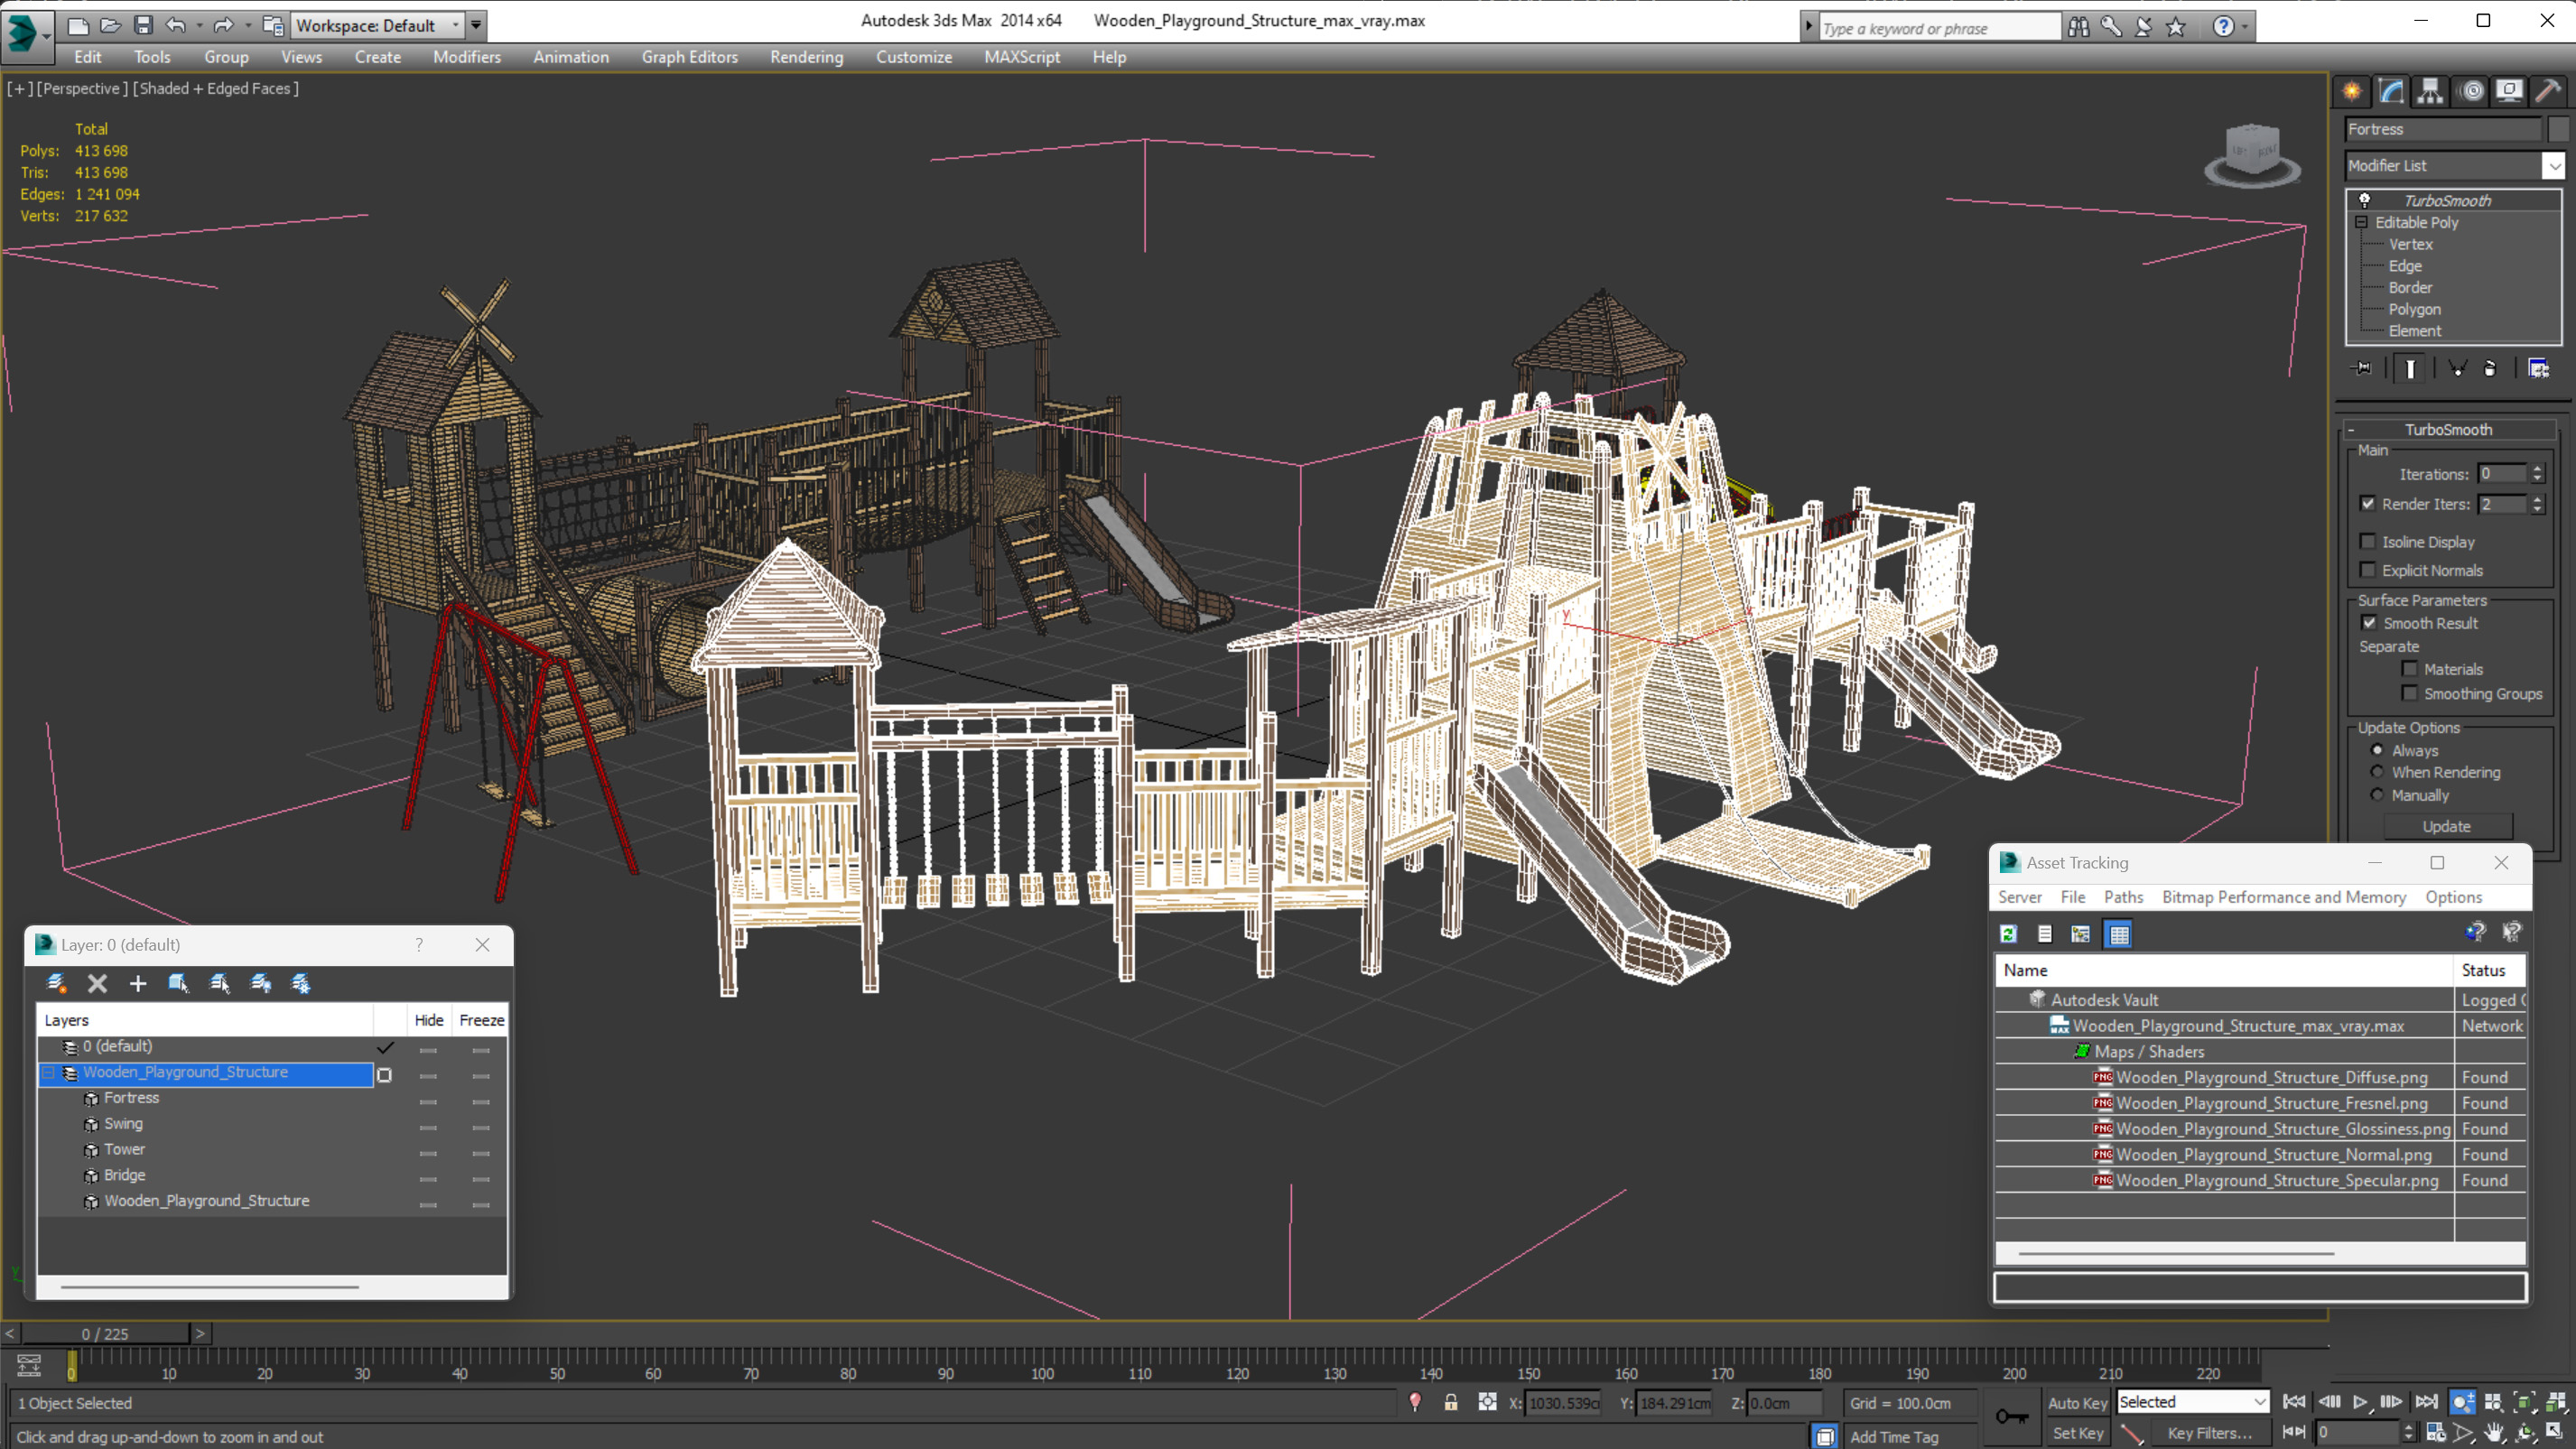Click the Update button
Screen dimensions: 2576x1449
[x=2447, y=826]
